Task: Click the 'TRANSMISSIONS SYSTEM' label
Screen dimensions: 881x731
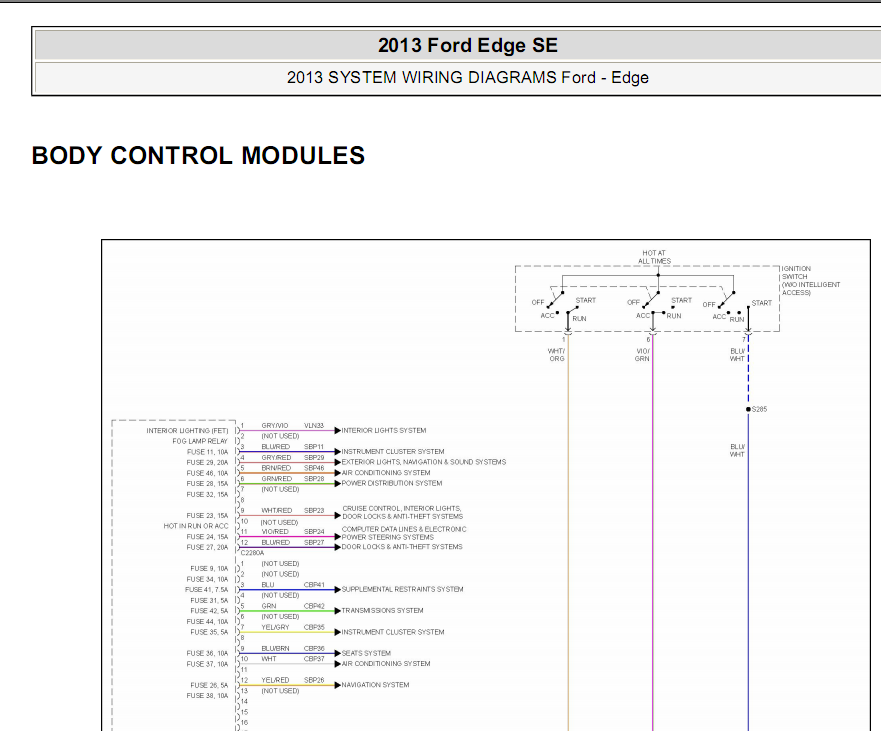Action: 383,610
